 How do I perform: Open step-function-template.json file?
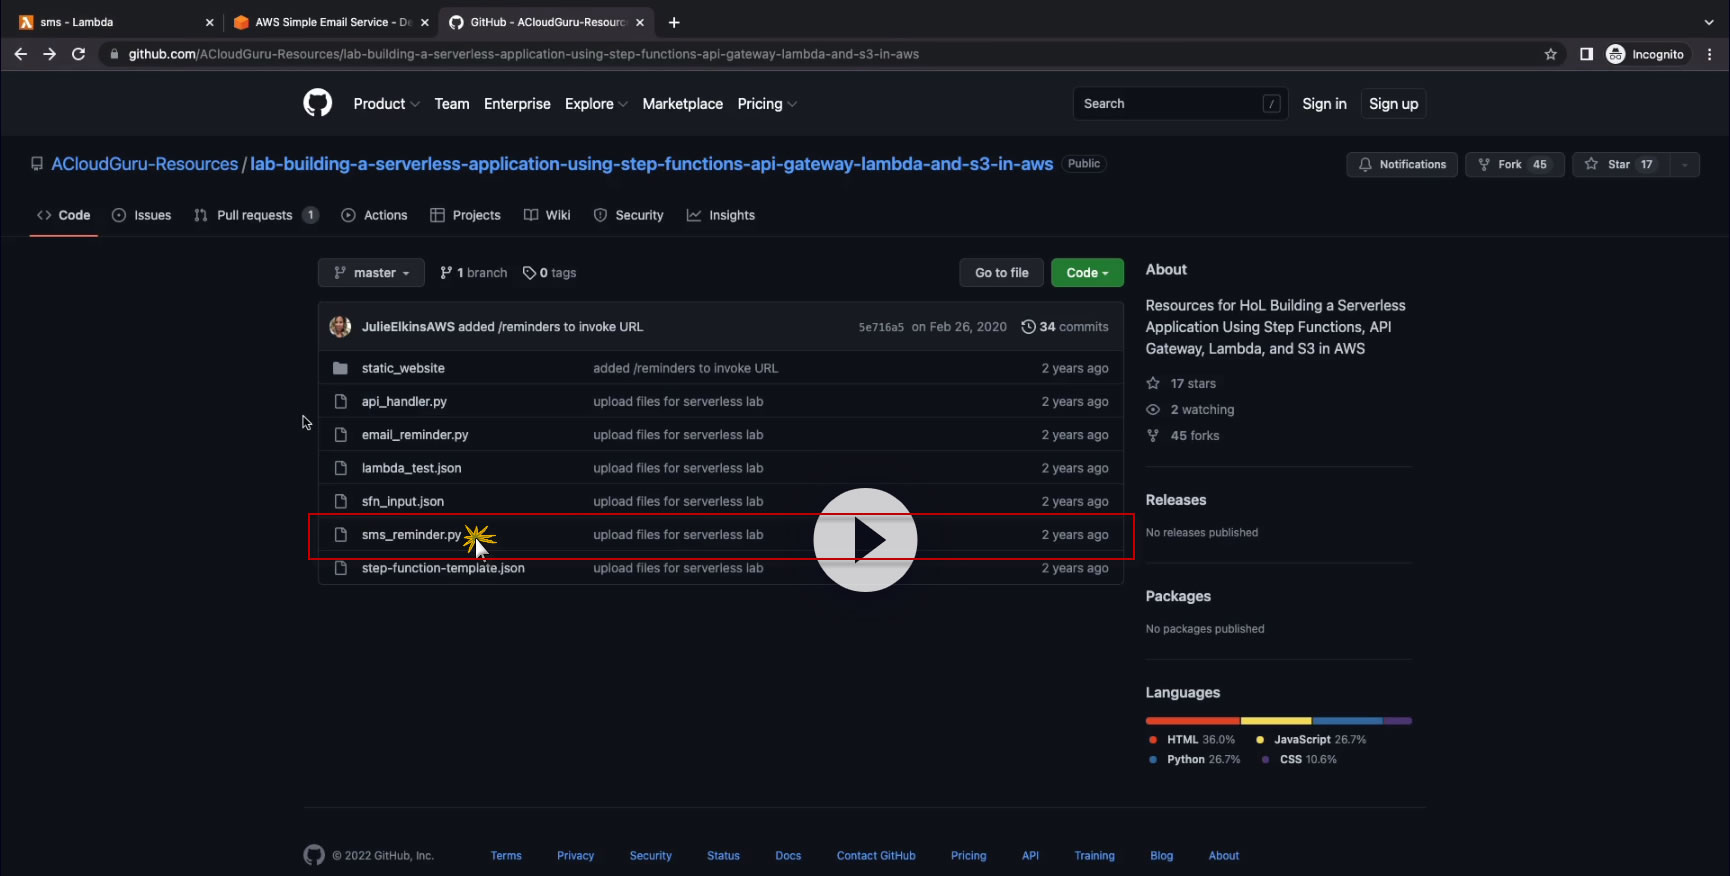pyautogui.click(x=443, y=568)
